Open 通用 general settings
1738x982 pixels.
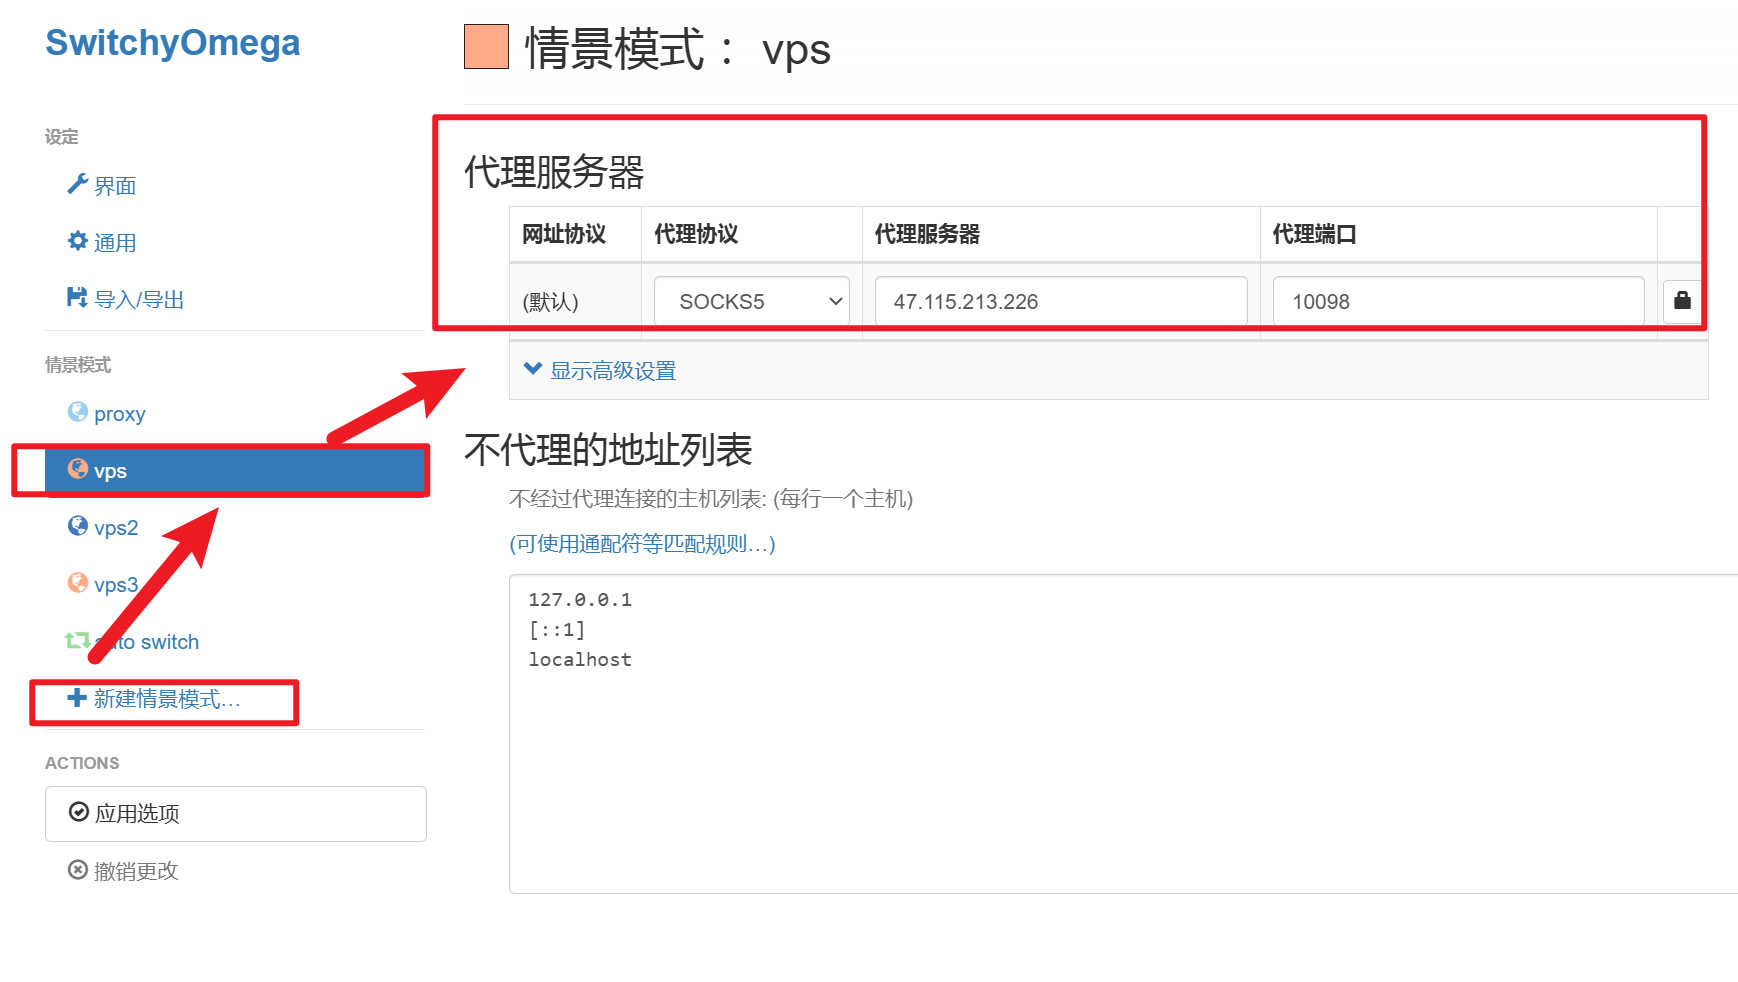(115, 243)
